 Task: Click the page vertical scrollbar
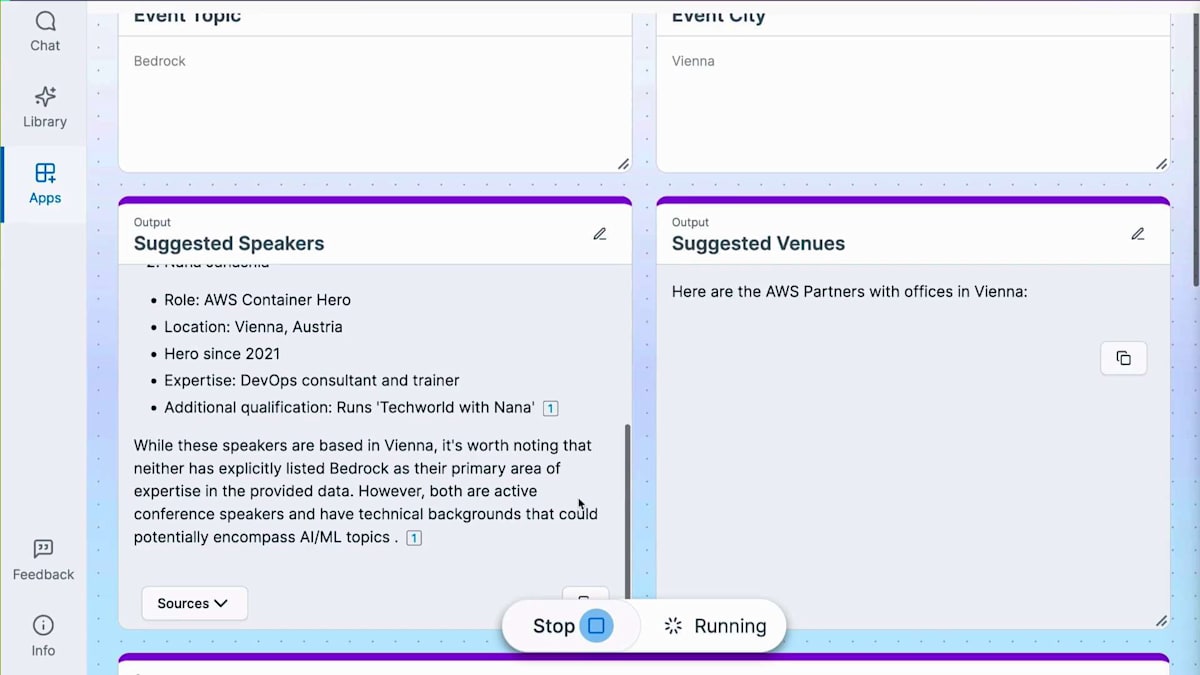[x=1194, y=150]
